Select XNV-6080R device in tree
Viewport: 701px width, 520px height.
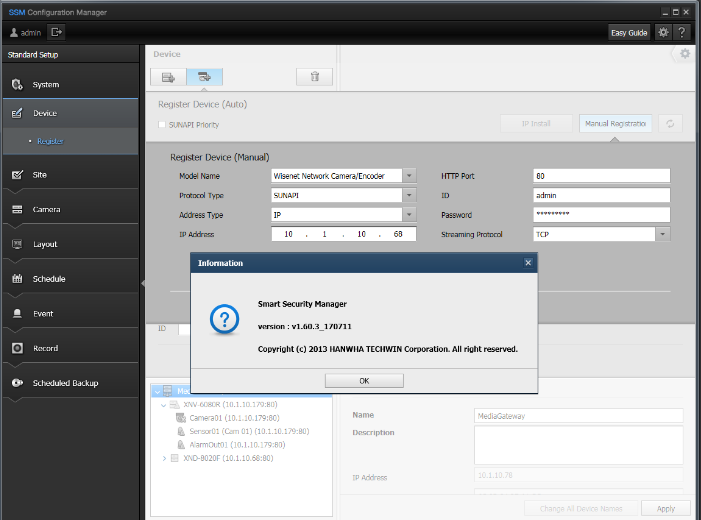230,405
